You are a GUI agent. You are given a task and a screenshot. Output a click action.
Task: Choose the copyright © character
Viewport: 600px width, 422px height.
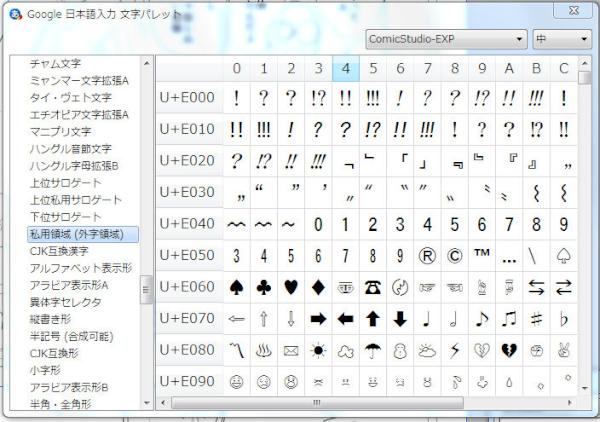pos(455,256)
